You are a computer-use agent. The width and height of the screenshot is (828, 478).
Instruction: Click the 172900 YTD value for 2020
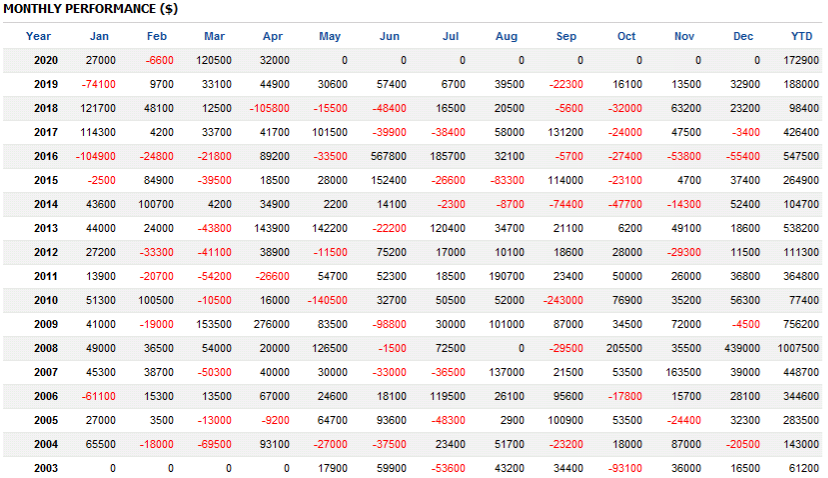[x=801, y=60]
